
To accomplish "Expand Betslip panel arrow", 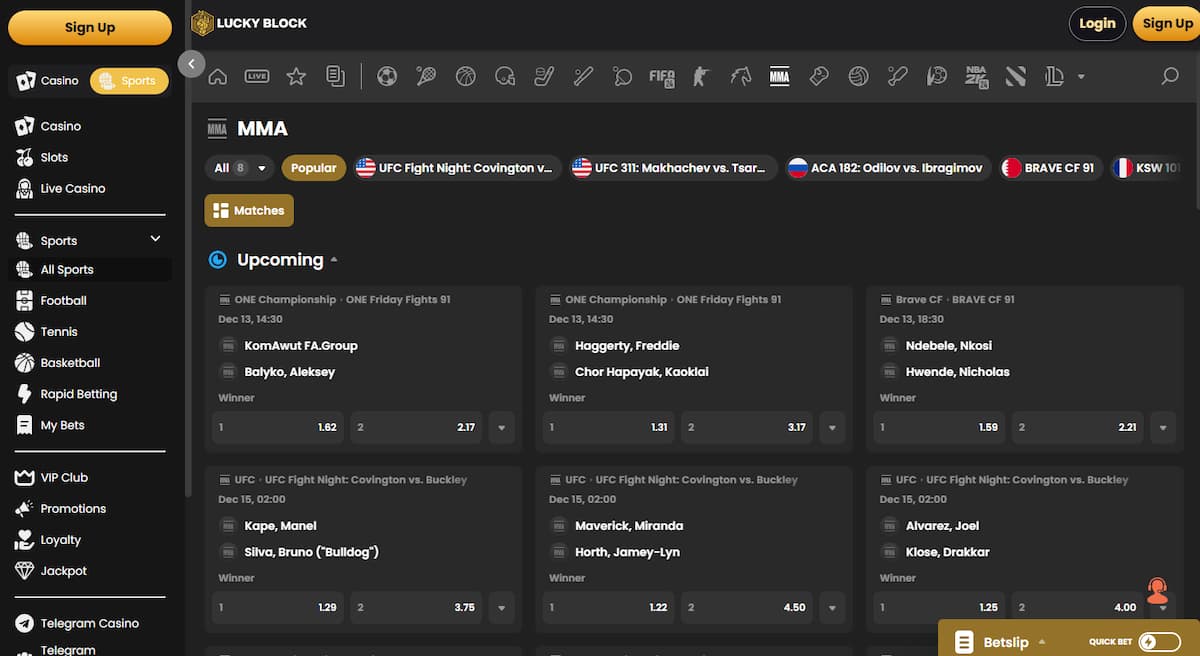I will [x=1042, y=642].
